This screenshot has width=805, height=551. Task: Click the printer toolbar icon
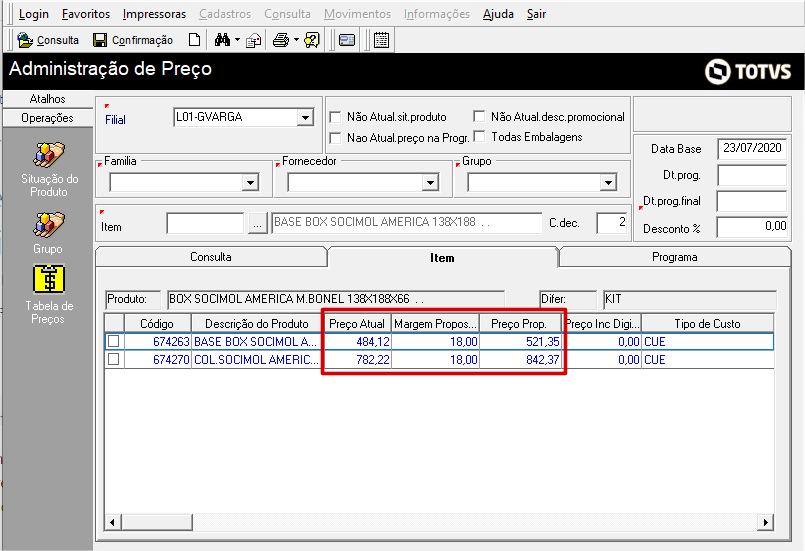click(281, 40)
